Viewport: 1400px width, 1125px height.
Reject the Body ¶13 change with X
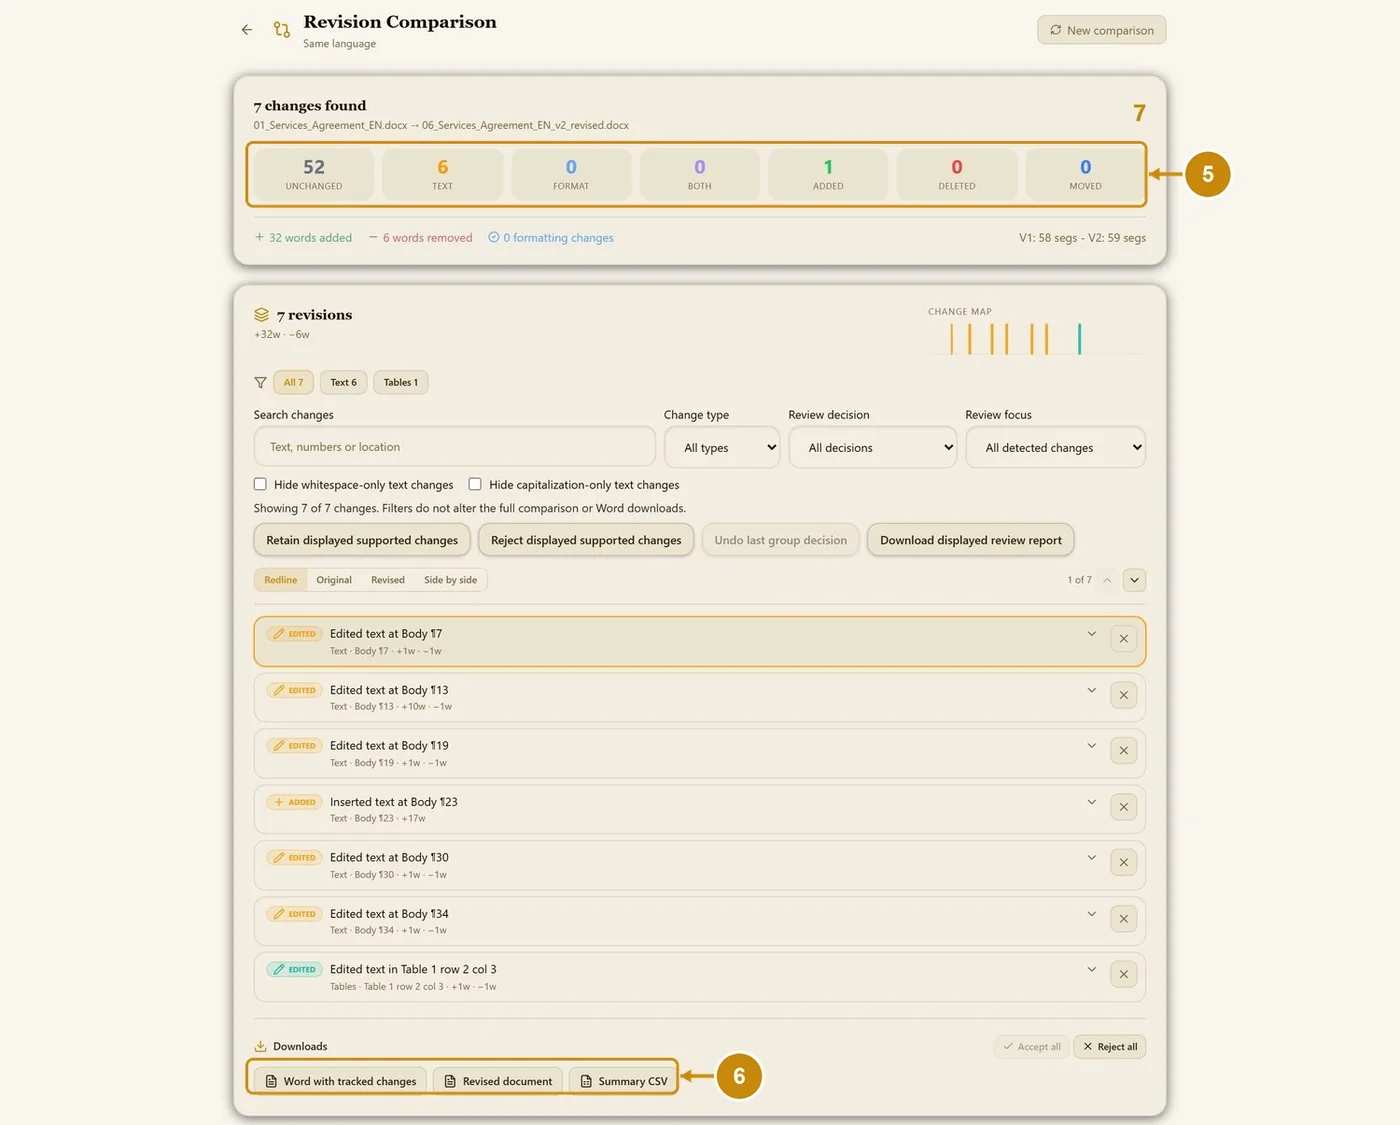click(x=1124, y=695)
